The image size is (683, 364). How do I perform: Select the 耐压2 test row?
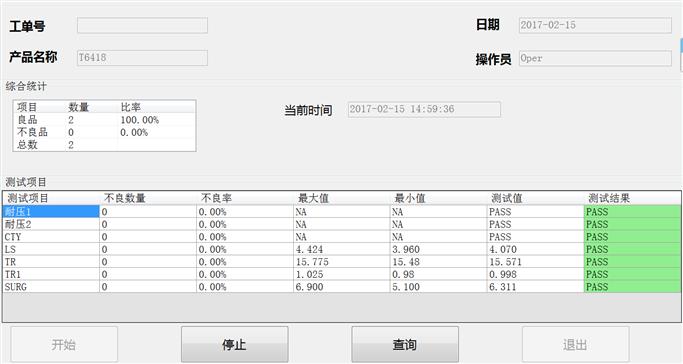(x=342, y=225)
